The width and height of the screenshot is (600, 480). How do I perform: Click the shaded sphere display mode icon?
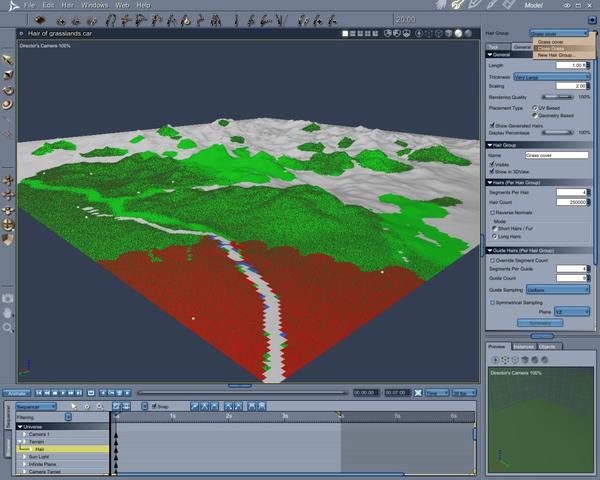coord(458,34)
